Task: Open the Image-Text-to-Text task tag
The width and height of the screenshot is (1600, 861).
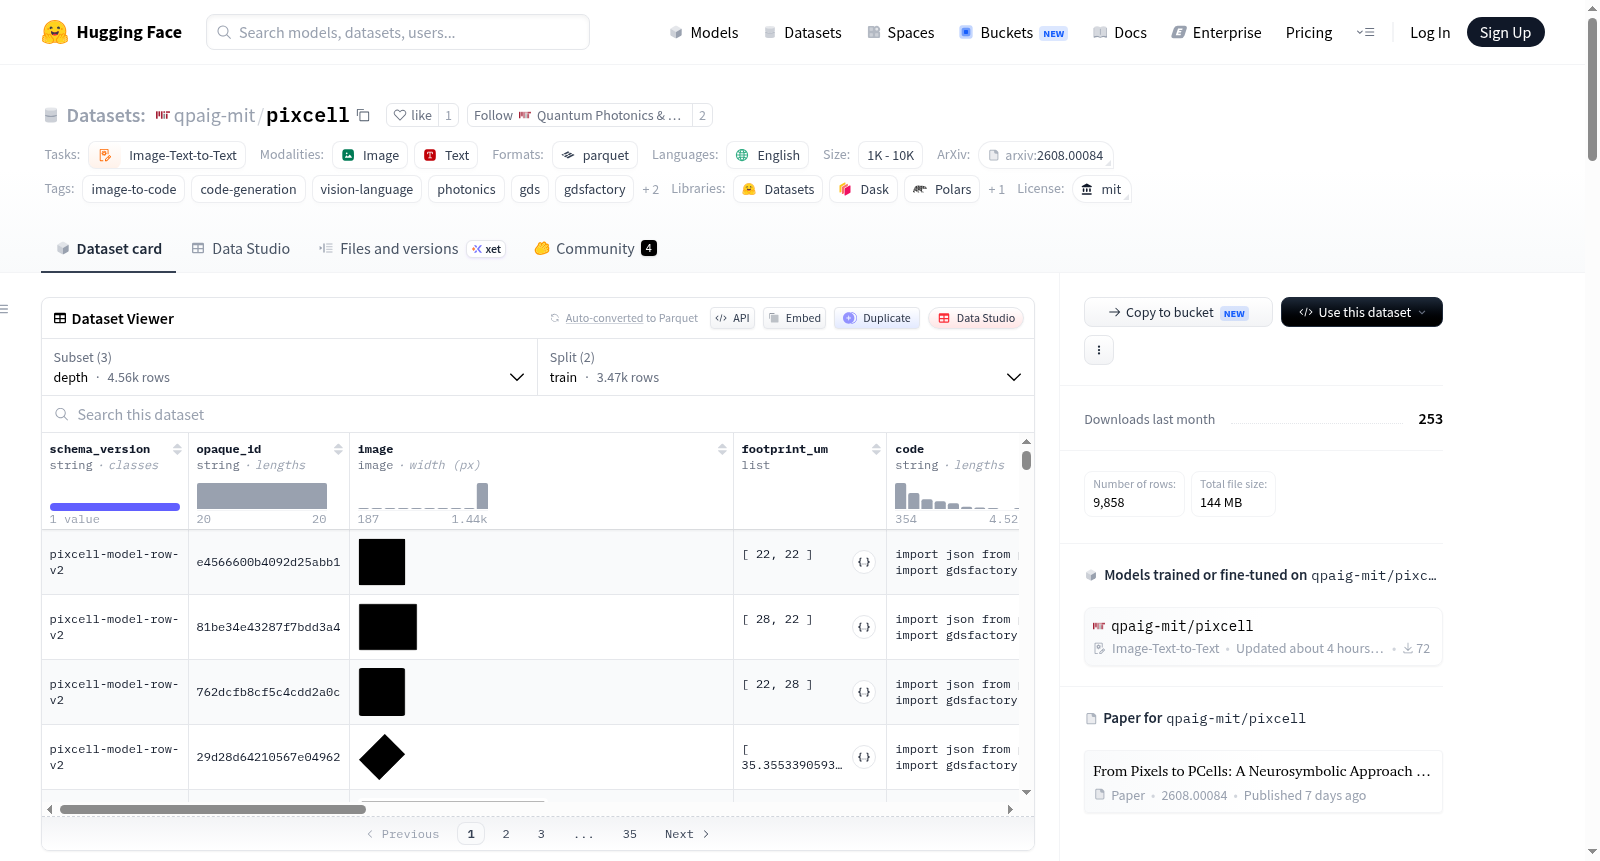Action: [167, 155]
